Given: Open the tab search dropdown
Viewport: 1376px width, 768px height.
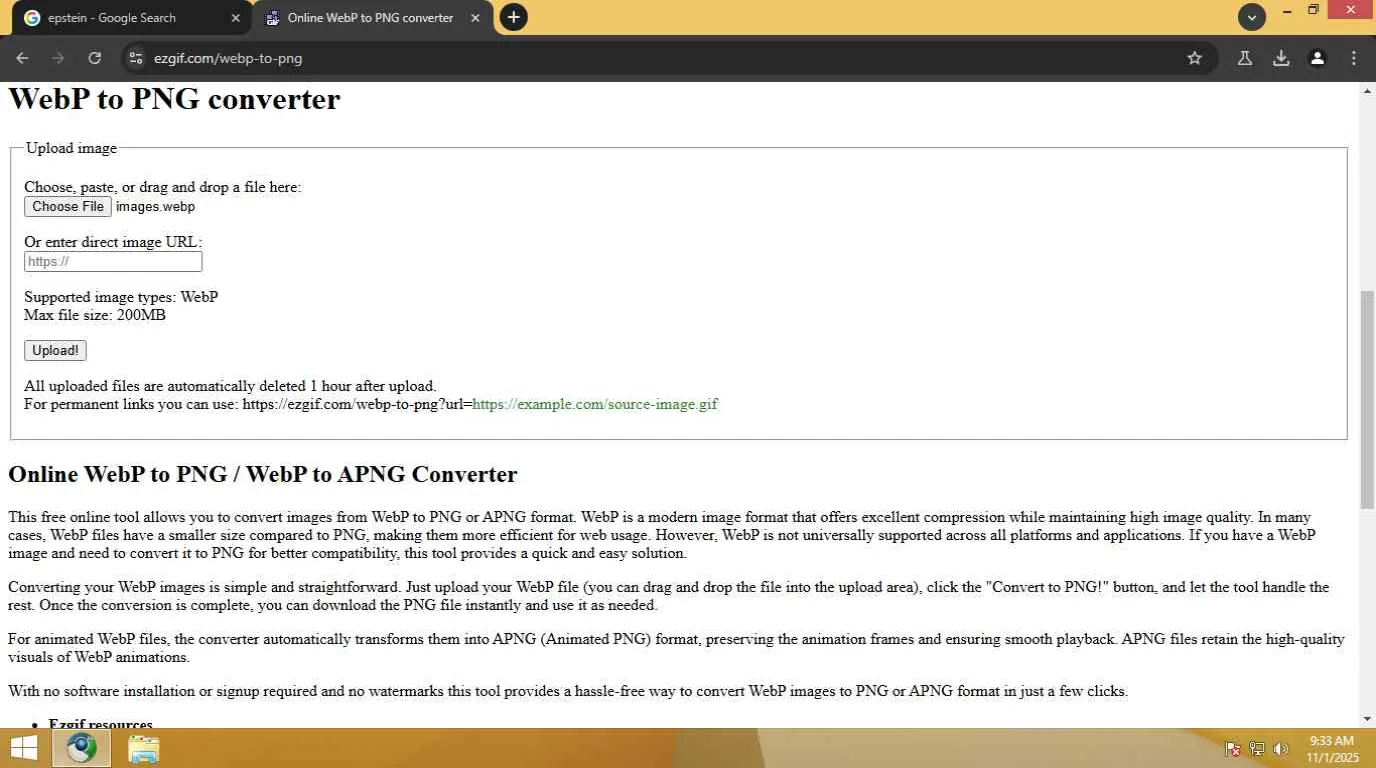Looking at the screenshot, I should [x=1251, y=17].
